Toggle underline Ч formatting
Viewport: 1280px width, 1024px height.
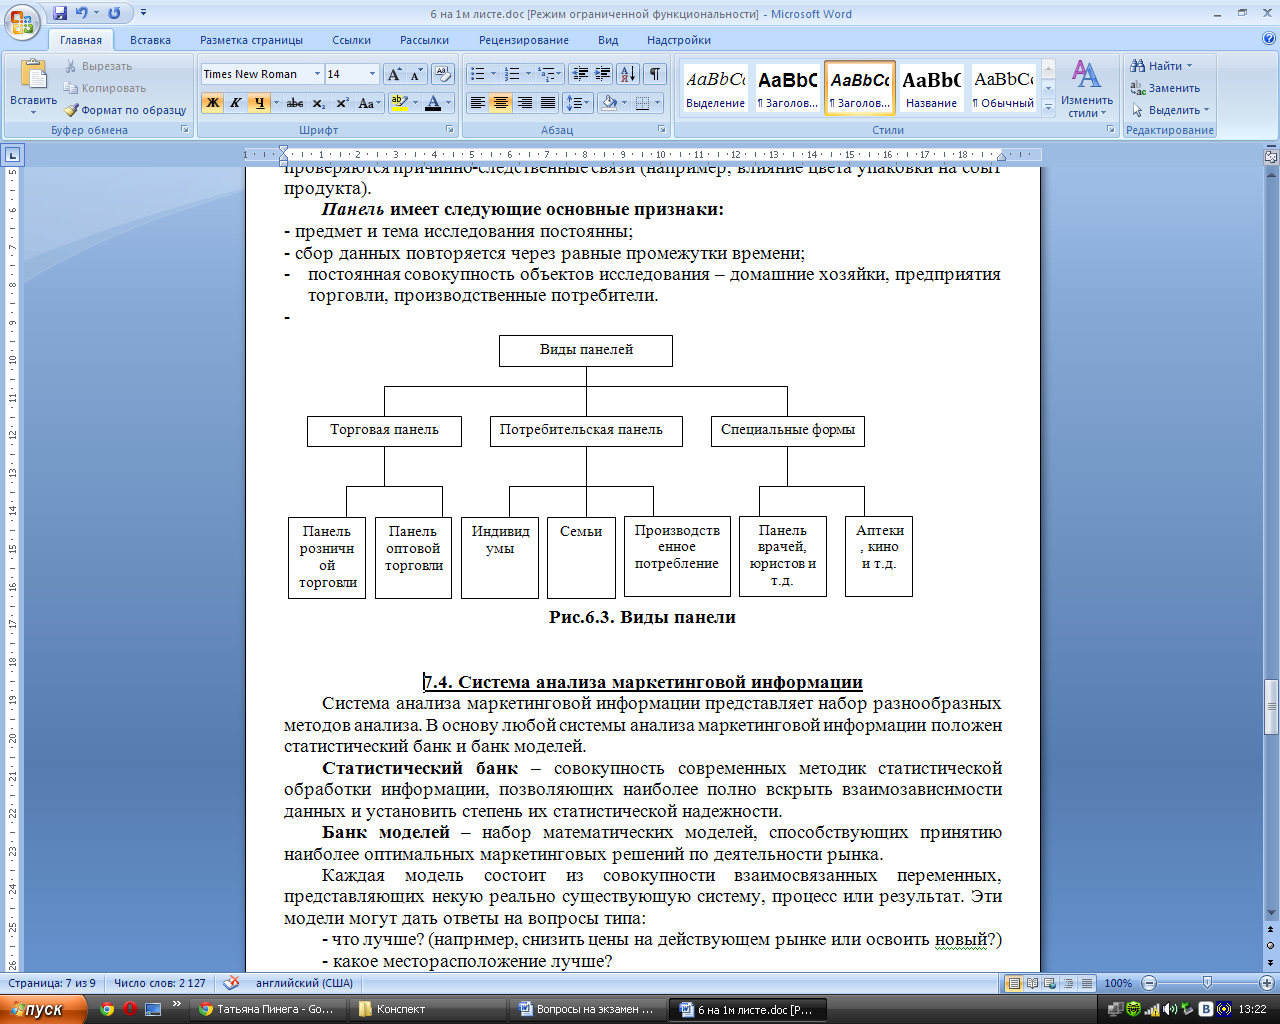pyautogui.click(x=259, y=103)
